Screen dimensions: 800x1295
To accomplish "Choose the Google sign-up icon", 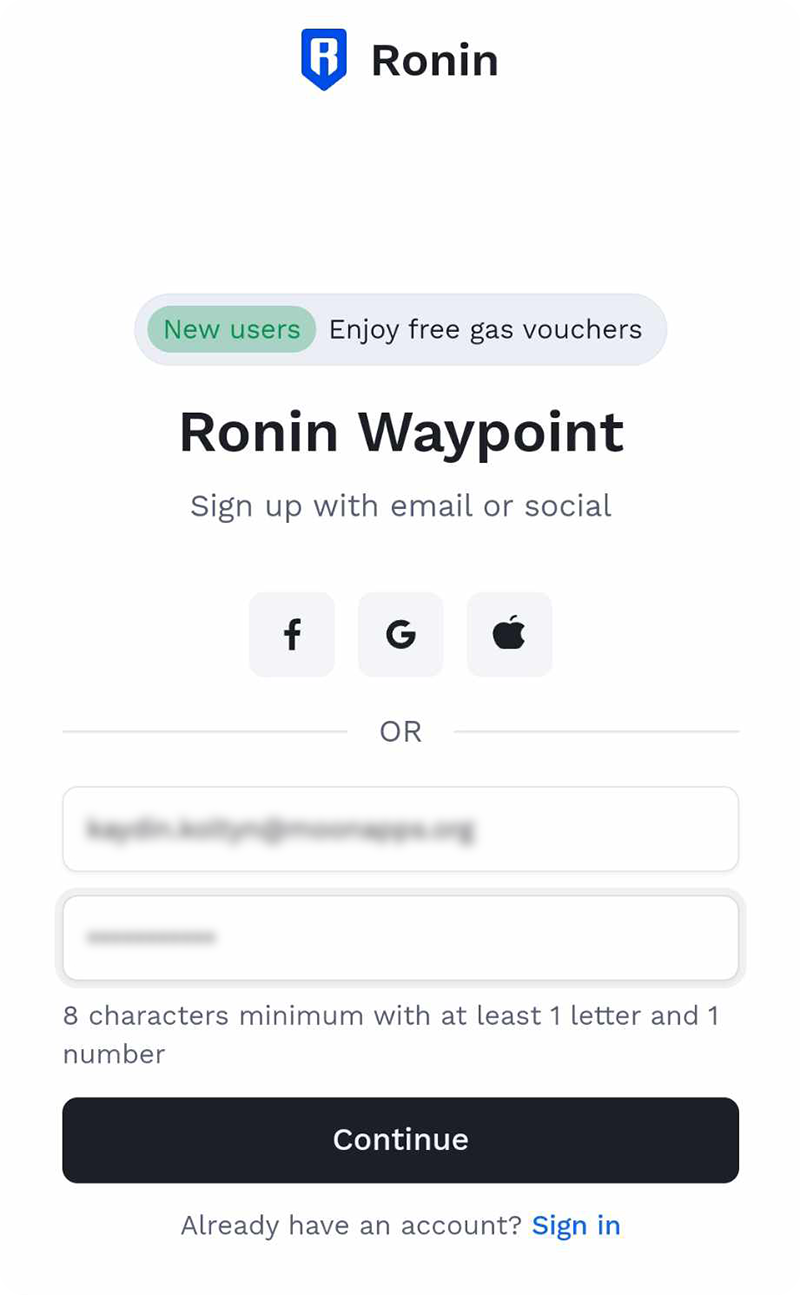I will [x=401, y=634].
